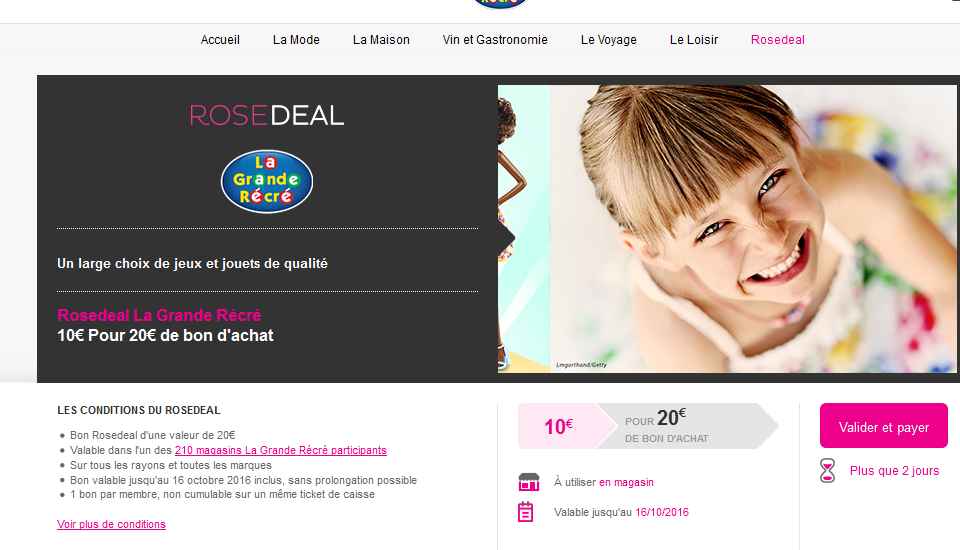Viewport: 960px width, 550px height.
Task: Open Le Loisir menu item
Action: click(x=694, y=40)
